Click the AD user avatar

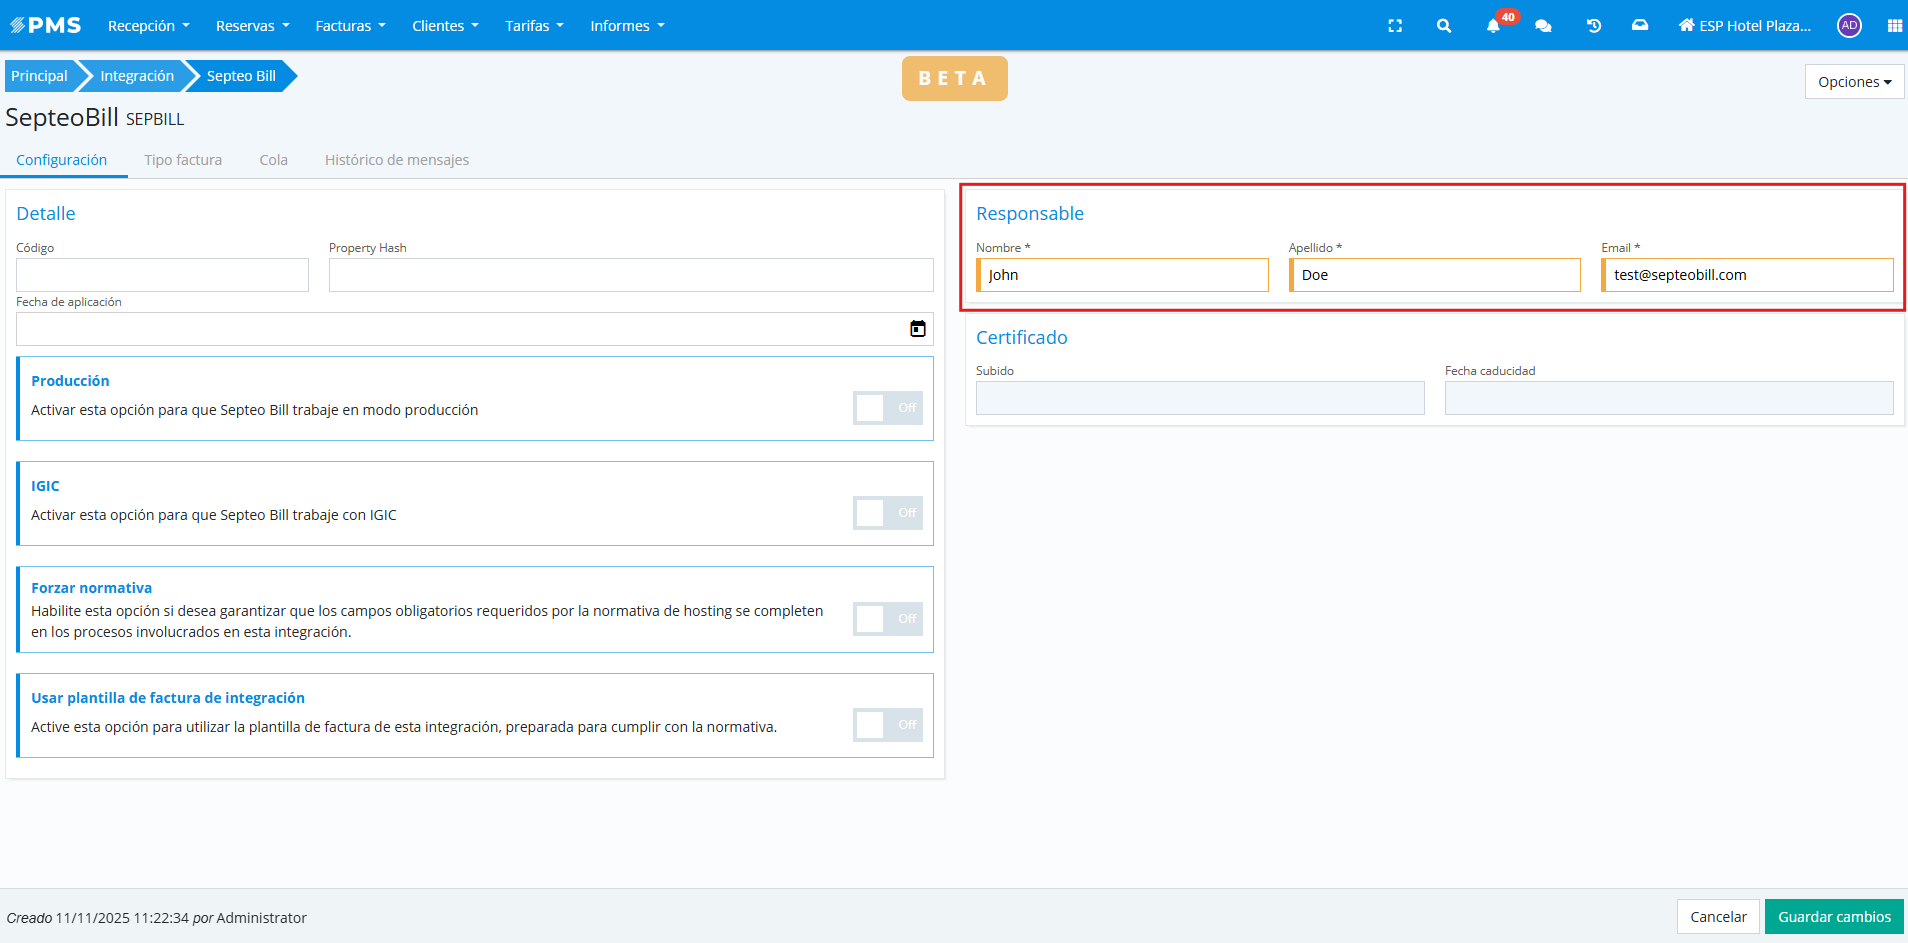click(x=1849, y=26)
